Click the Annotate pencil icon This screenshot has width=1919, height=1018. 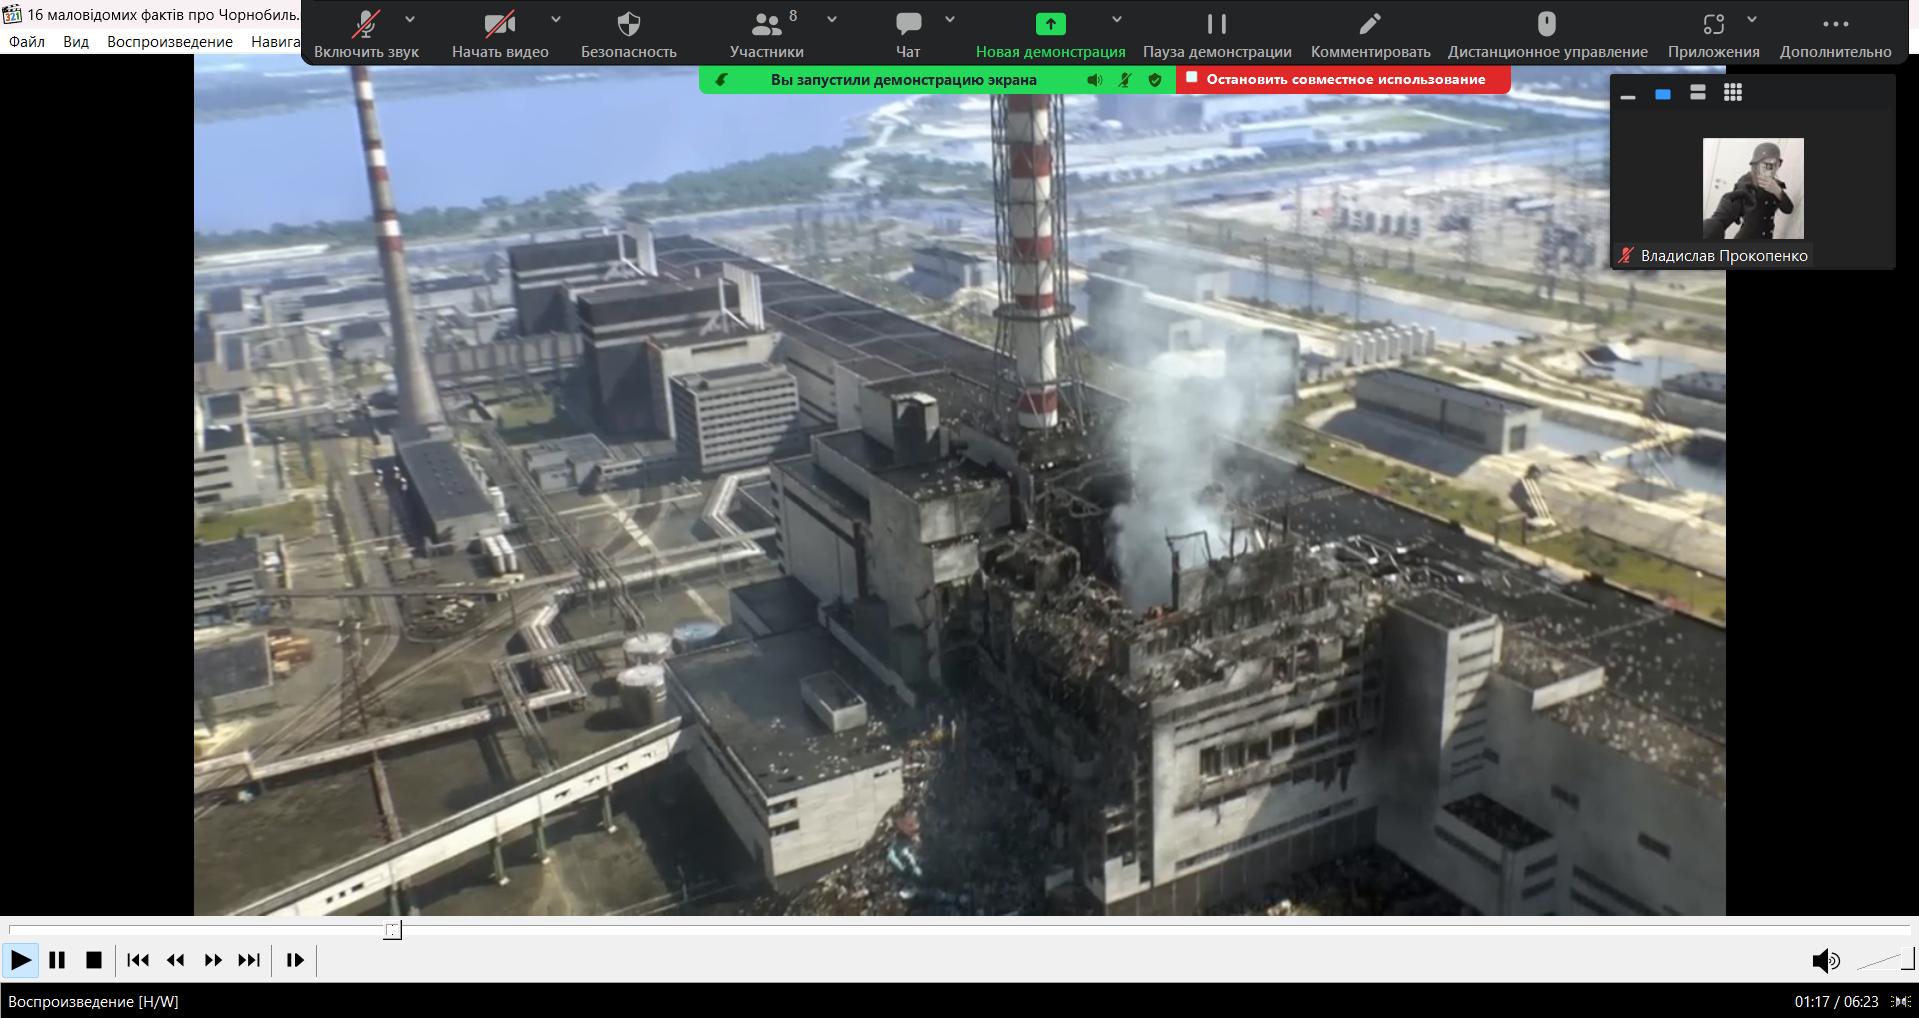point(1370,25)
